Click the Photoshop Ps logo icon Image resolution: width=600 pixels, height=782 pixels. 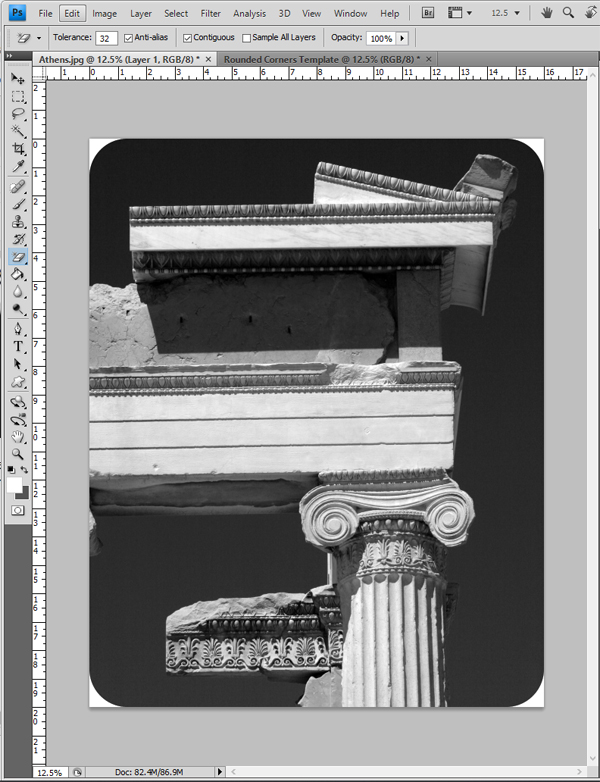[17, 12]
